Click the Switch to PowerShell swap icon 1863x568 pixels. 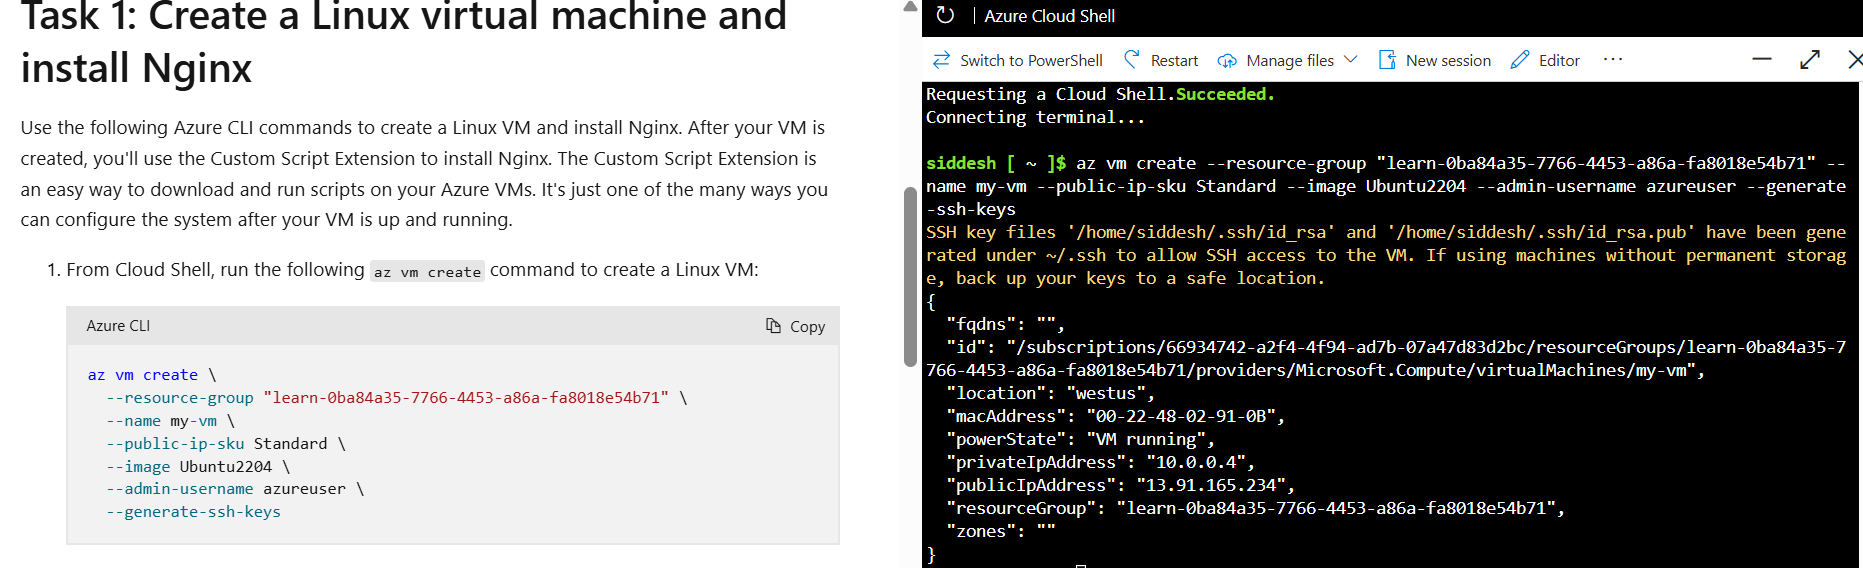click(941, 60)
